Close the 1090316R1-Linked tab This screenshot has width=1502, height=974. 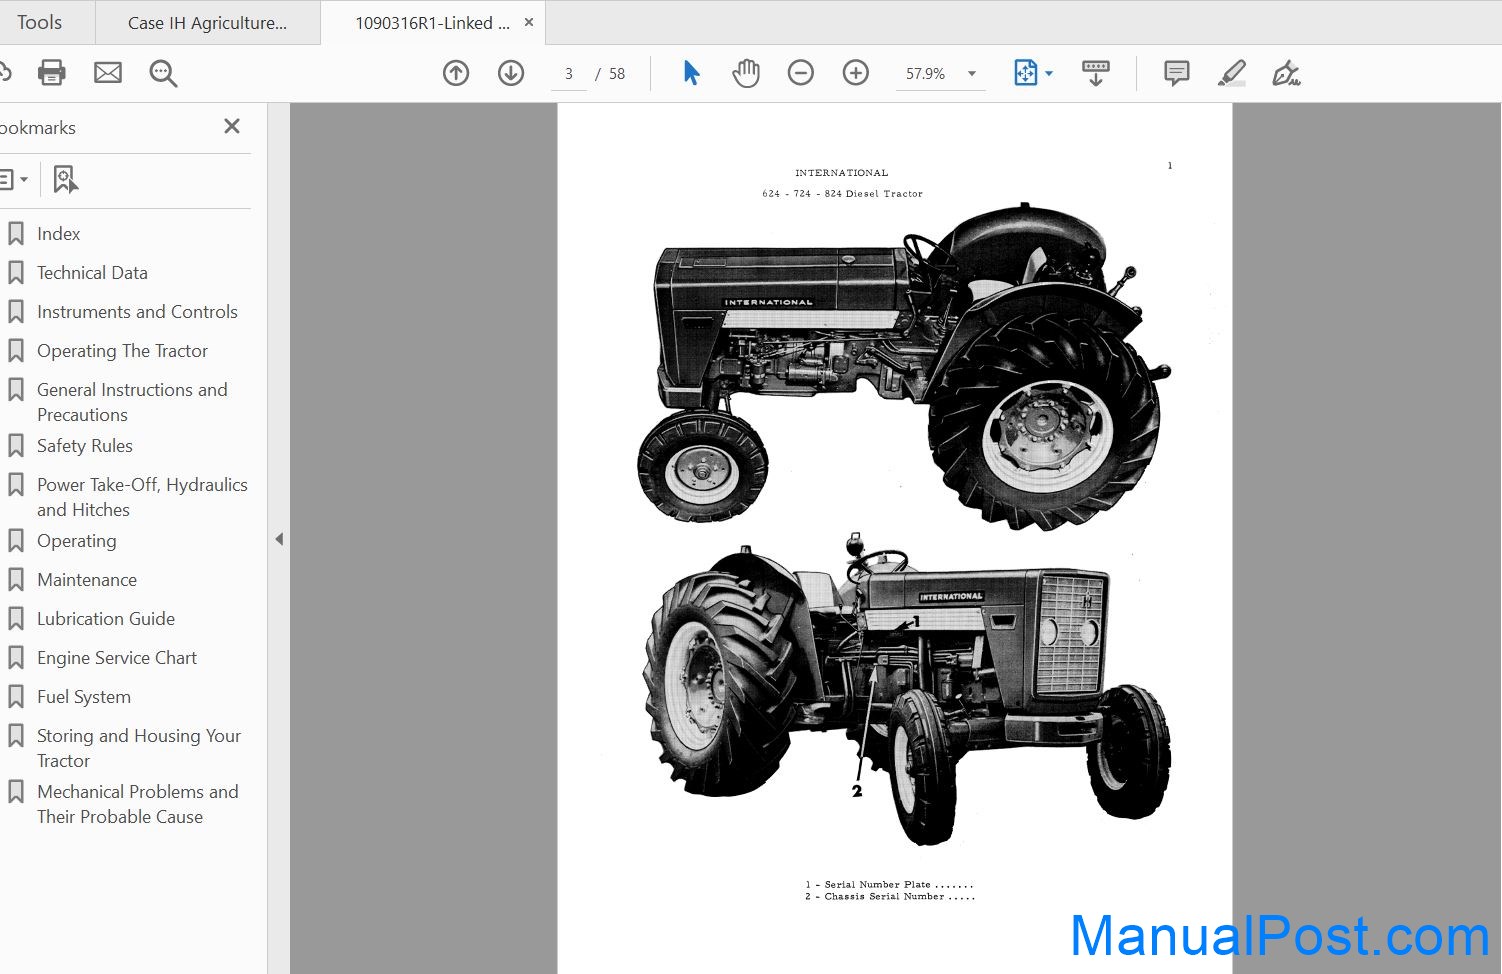529,22
